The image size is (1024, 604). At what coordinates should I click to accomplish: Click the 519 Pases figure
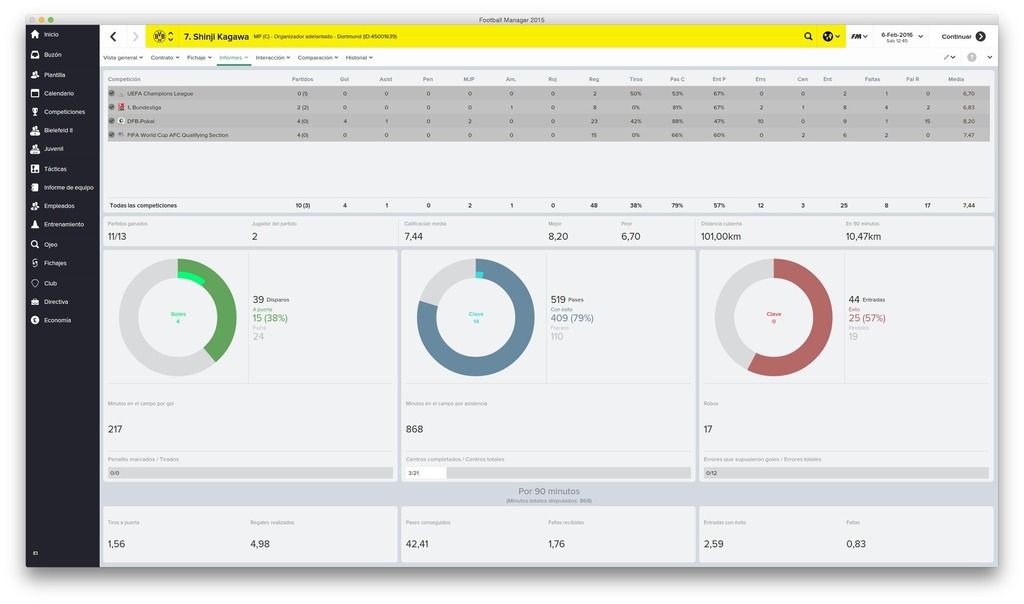pyautogui.click(x=567, y=299)
